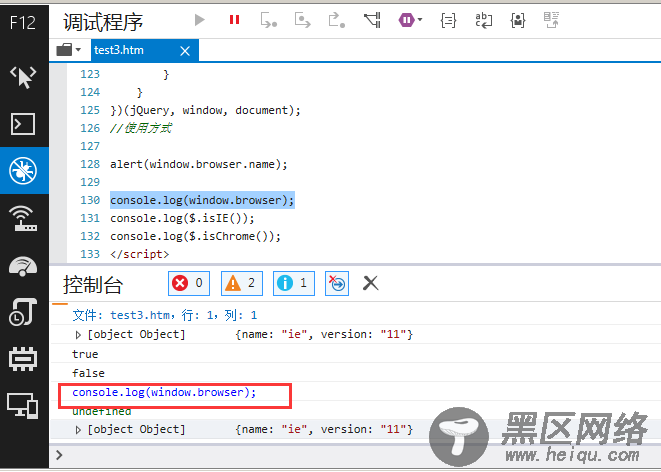Click the console.log($.isIE()); line
Screen dimensions: 661x472
click(182, 218)
